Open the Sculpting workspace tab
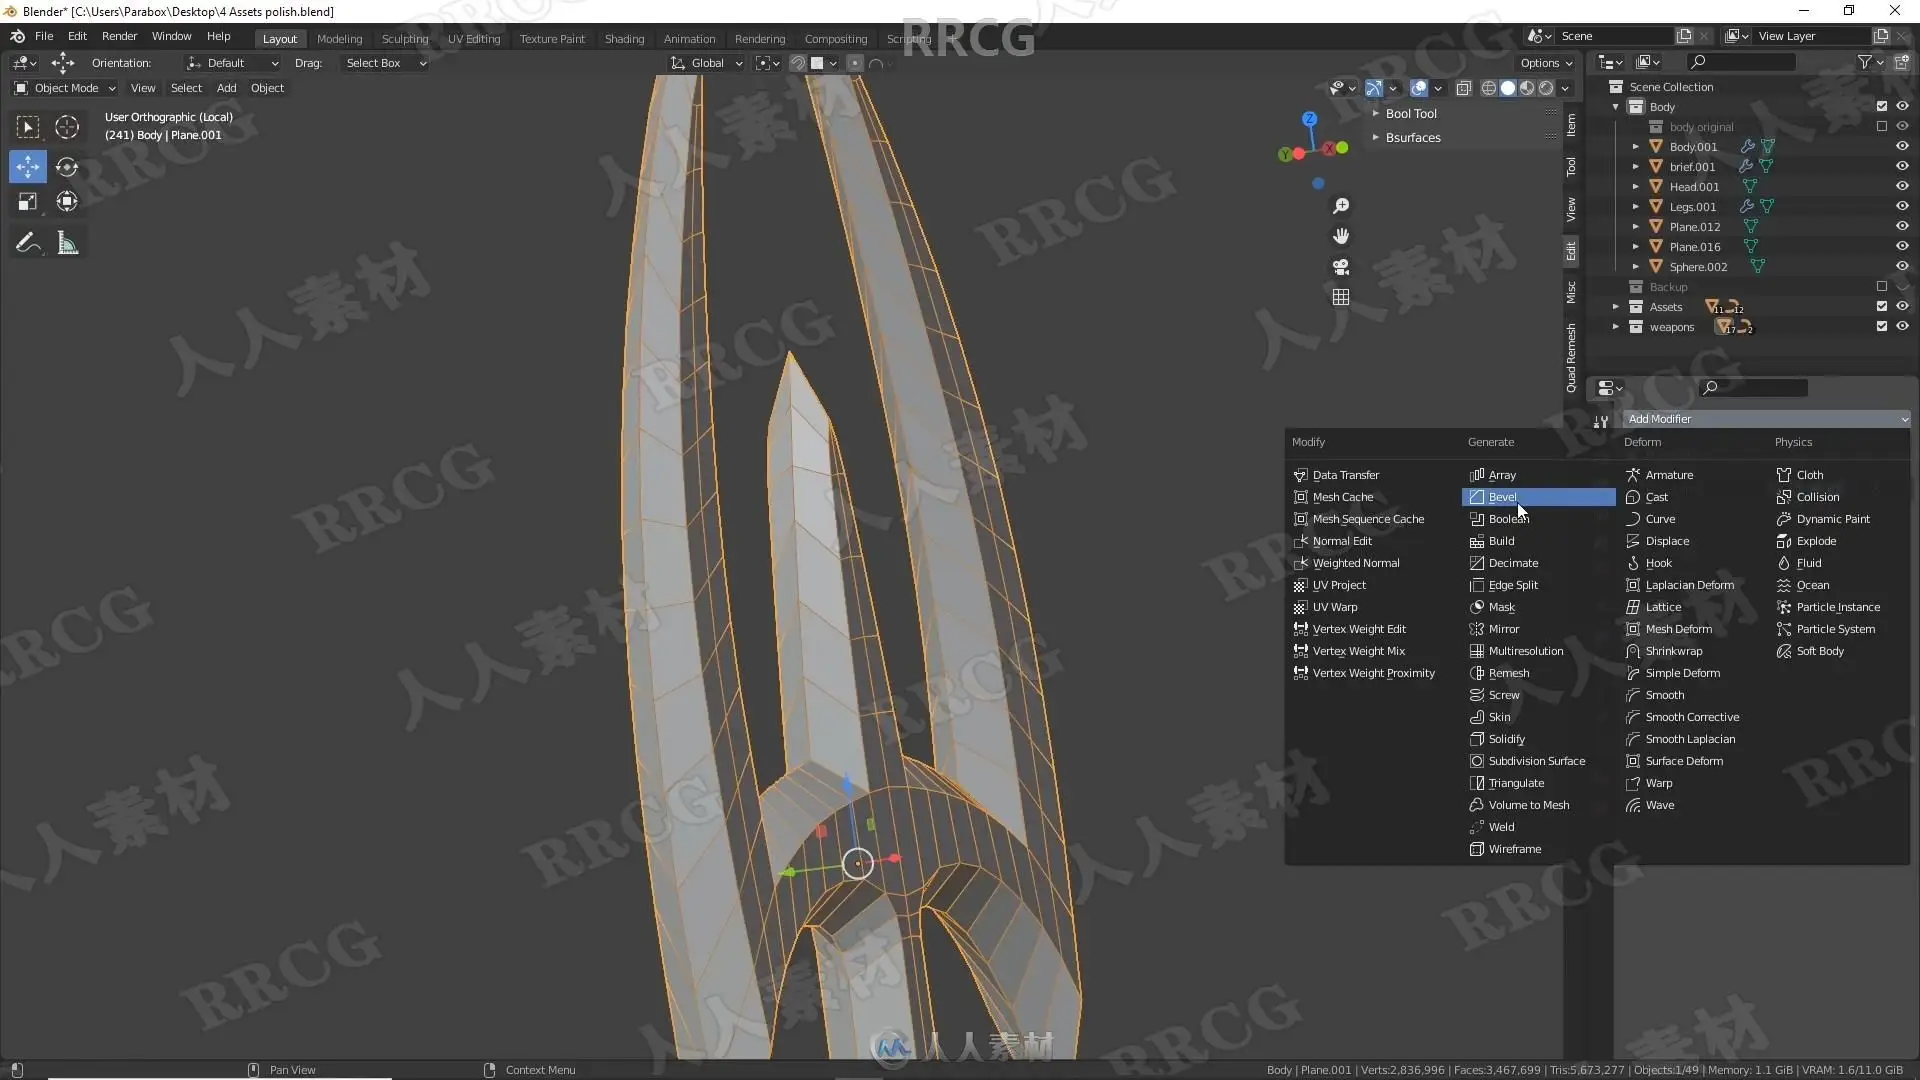 point(404,38)
